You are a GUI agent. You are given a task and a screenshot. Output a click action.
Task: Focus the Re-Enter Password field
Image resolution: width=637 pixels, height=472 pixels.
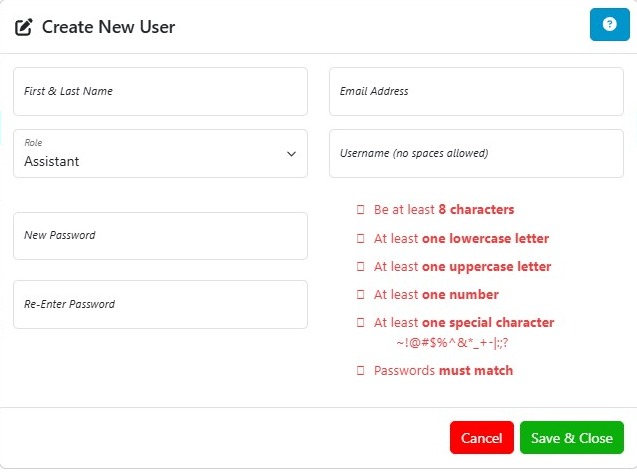[x=160, y=304]
